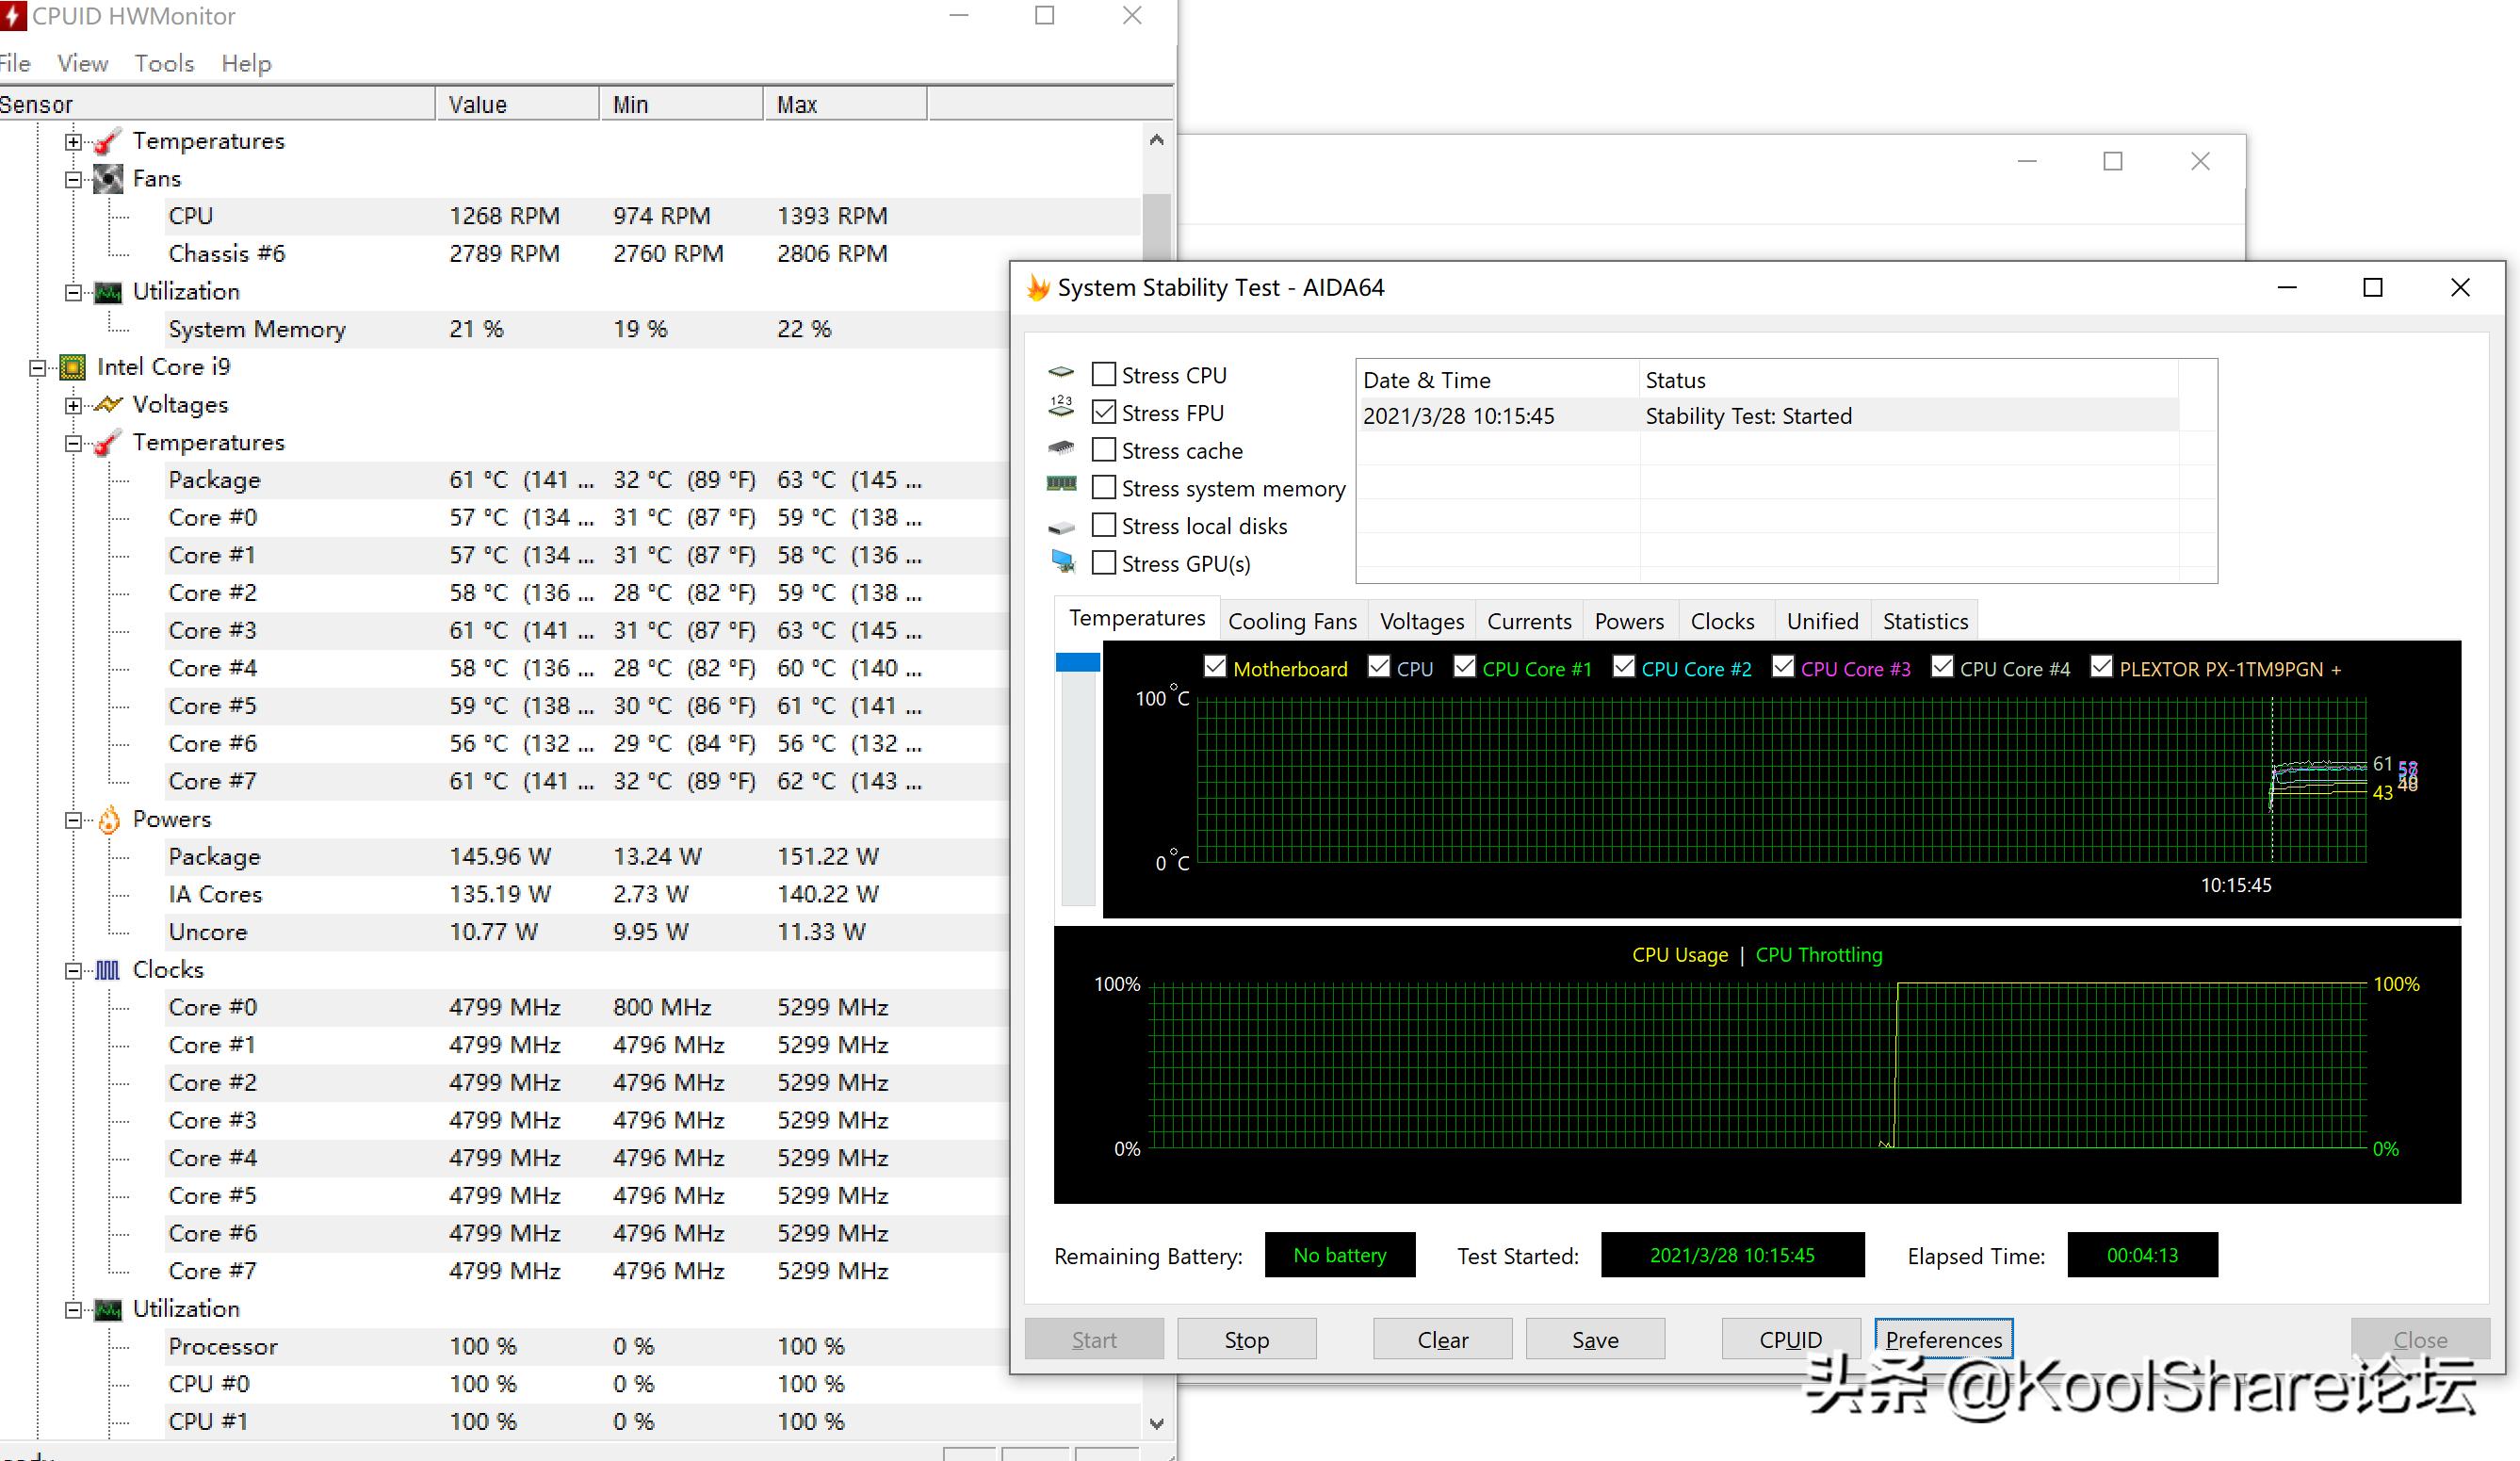Image resolution: width=2520 pixels, height=1461 pixels.
Task: Click the Fans sensor group icon
Action: point(107,179)
